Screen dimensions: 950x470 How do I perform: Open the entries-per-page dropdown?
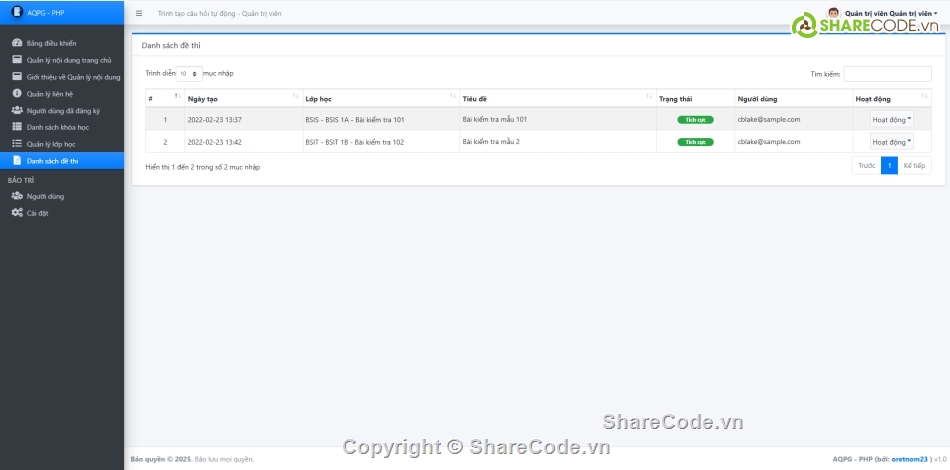189,73
